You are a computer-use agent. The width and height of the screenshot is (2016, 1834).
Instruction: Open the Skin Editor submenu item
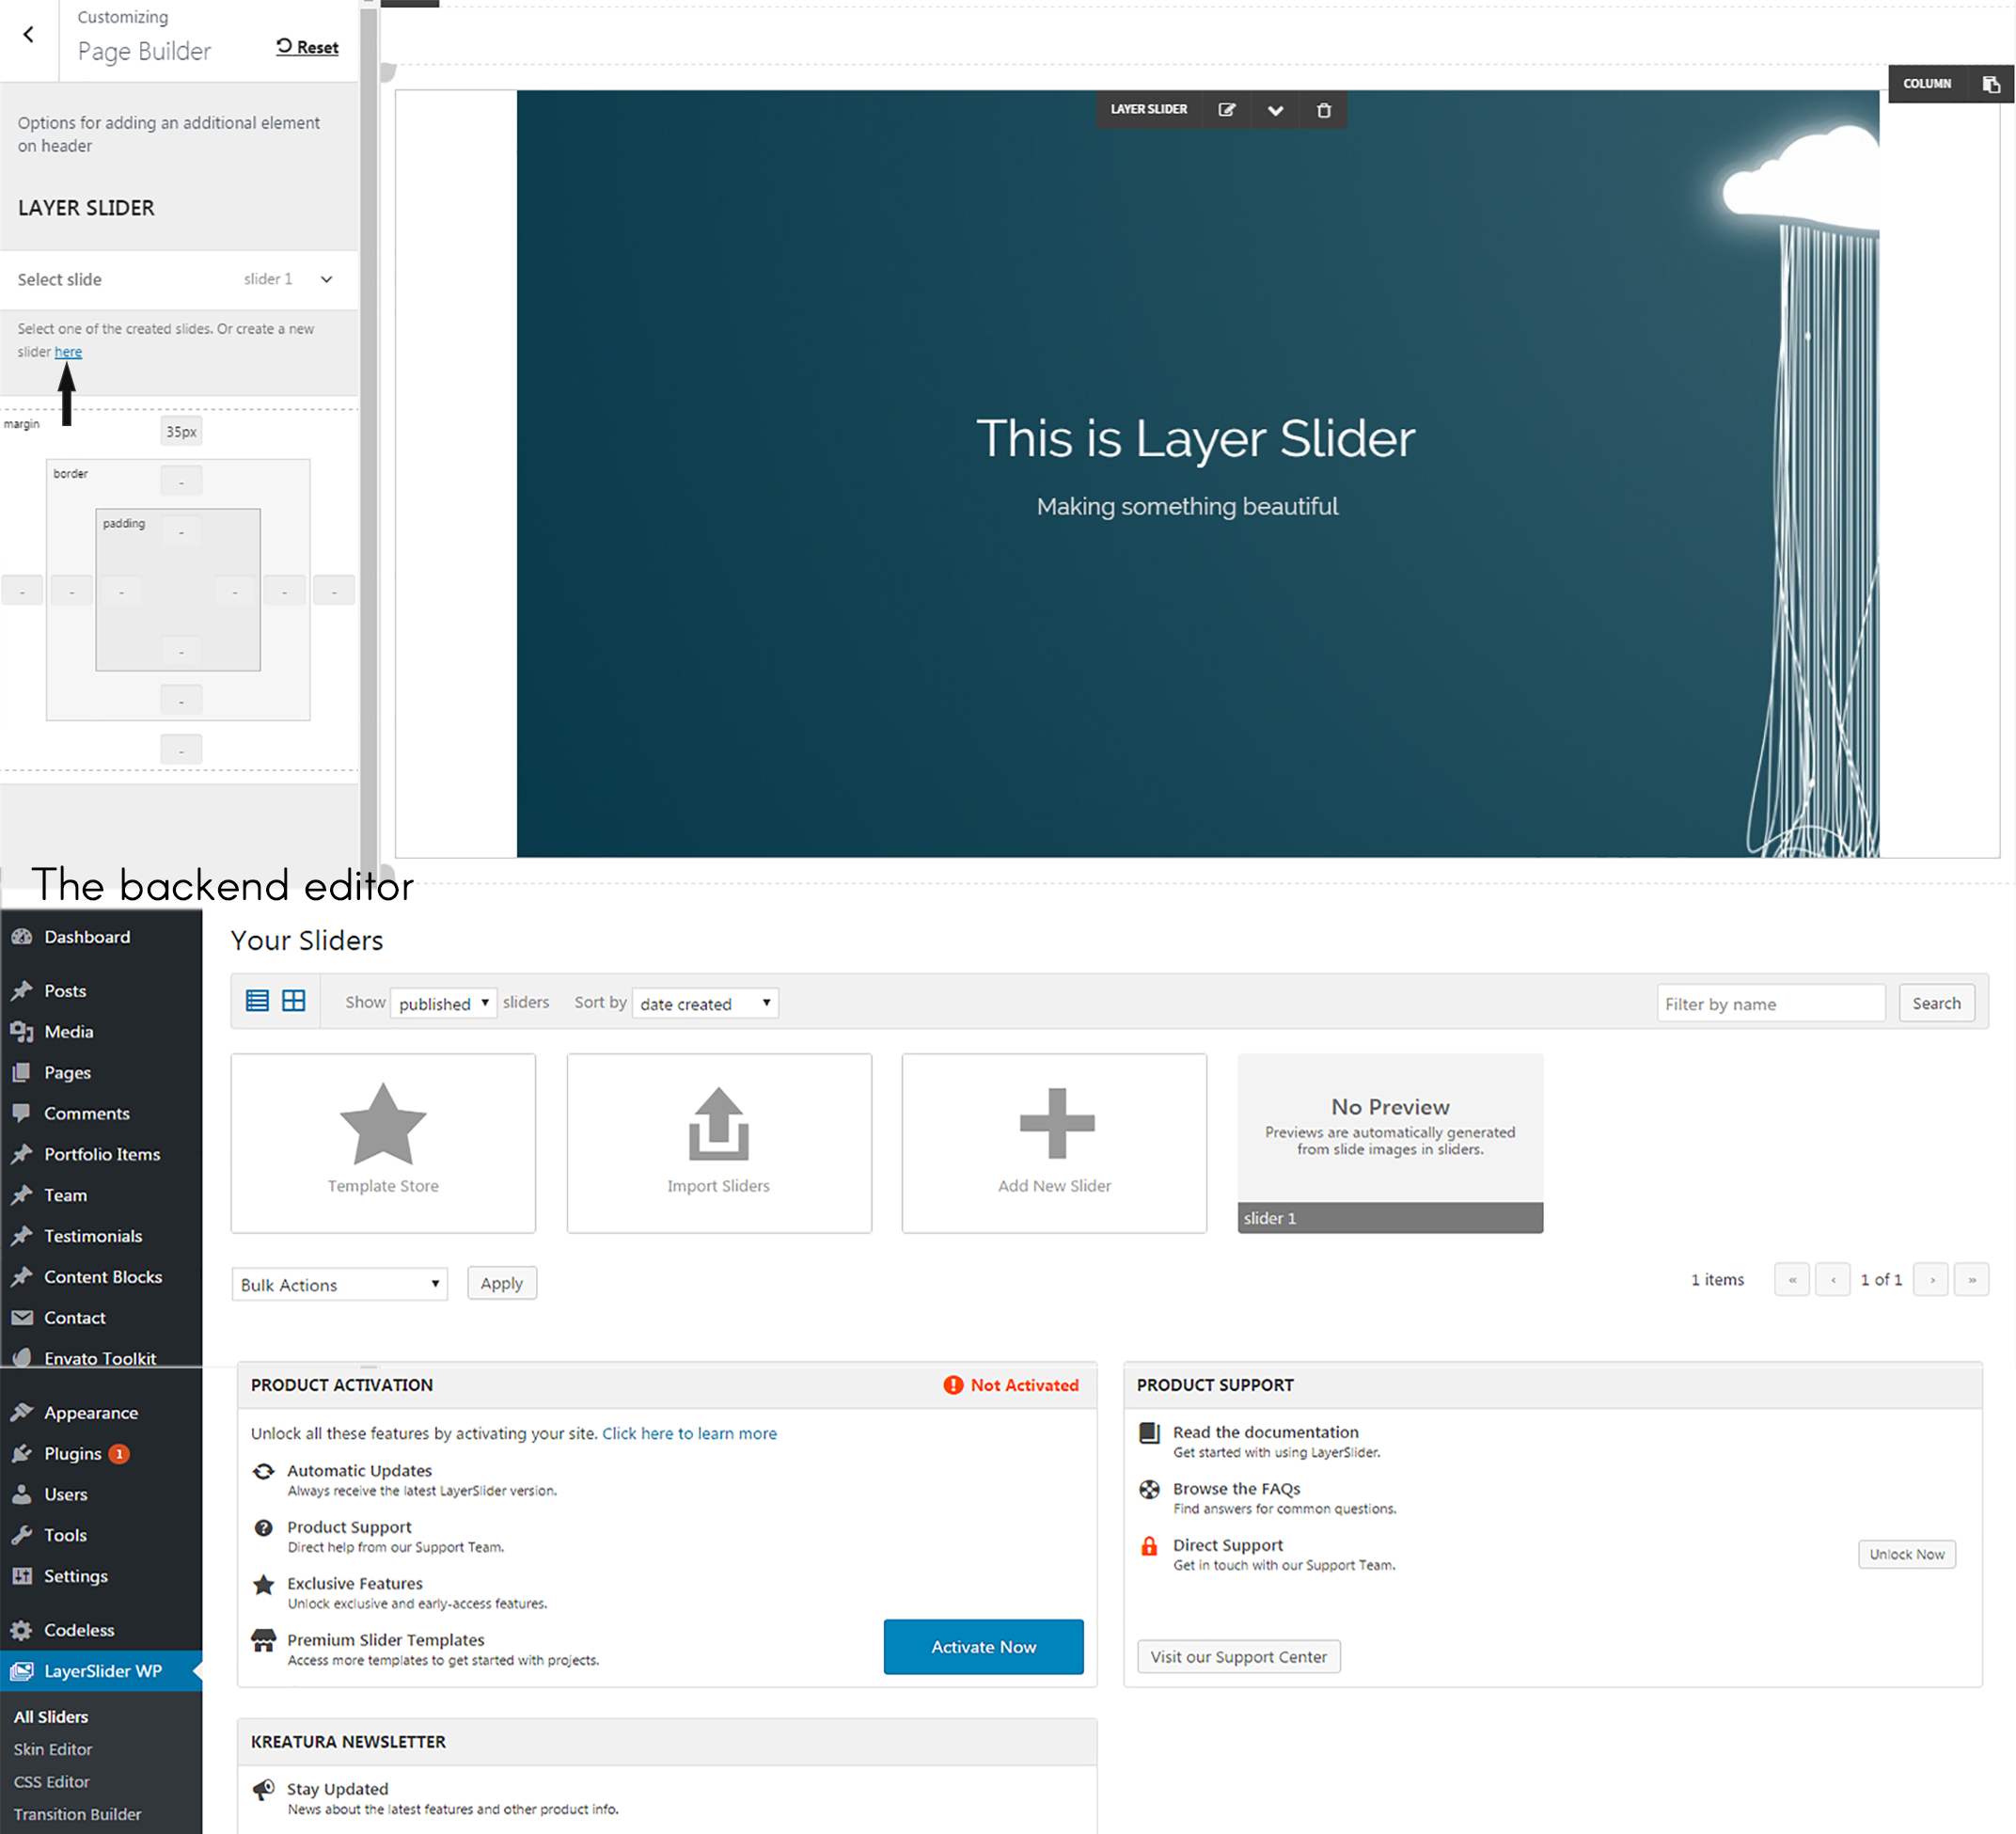[53, 1750]
